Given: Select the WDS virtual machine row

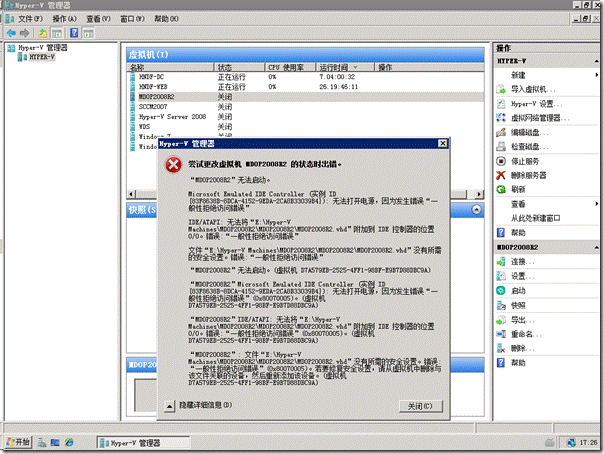Looking at the screenshot, I should (x=307, y=127).
